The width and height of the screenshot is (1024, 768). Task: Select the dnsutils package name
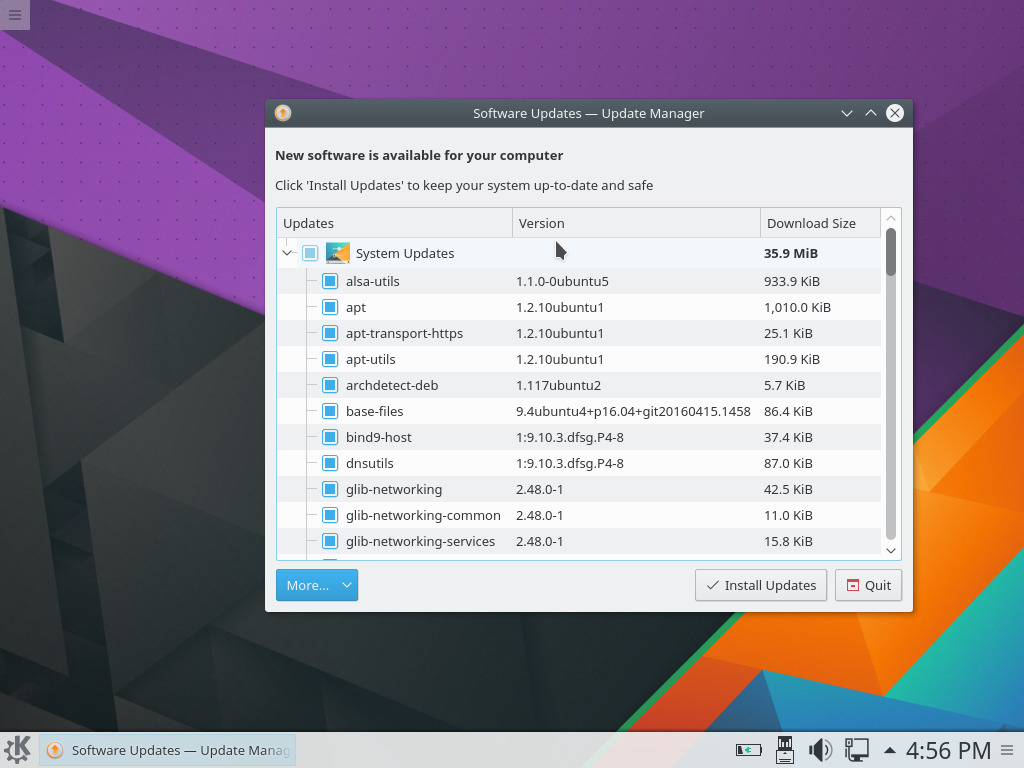[x=370, y=464]
